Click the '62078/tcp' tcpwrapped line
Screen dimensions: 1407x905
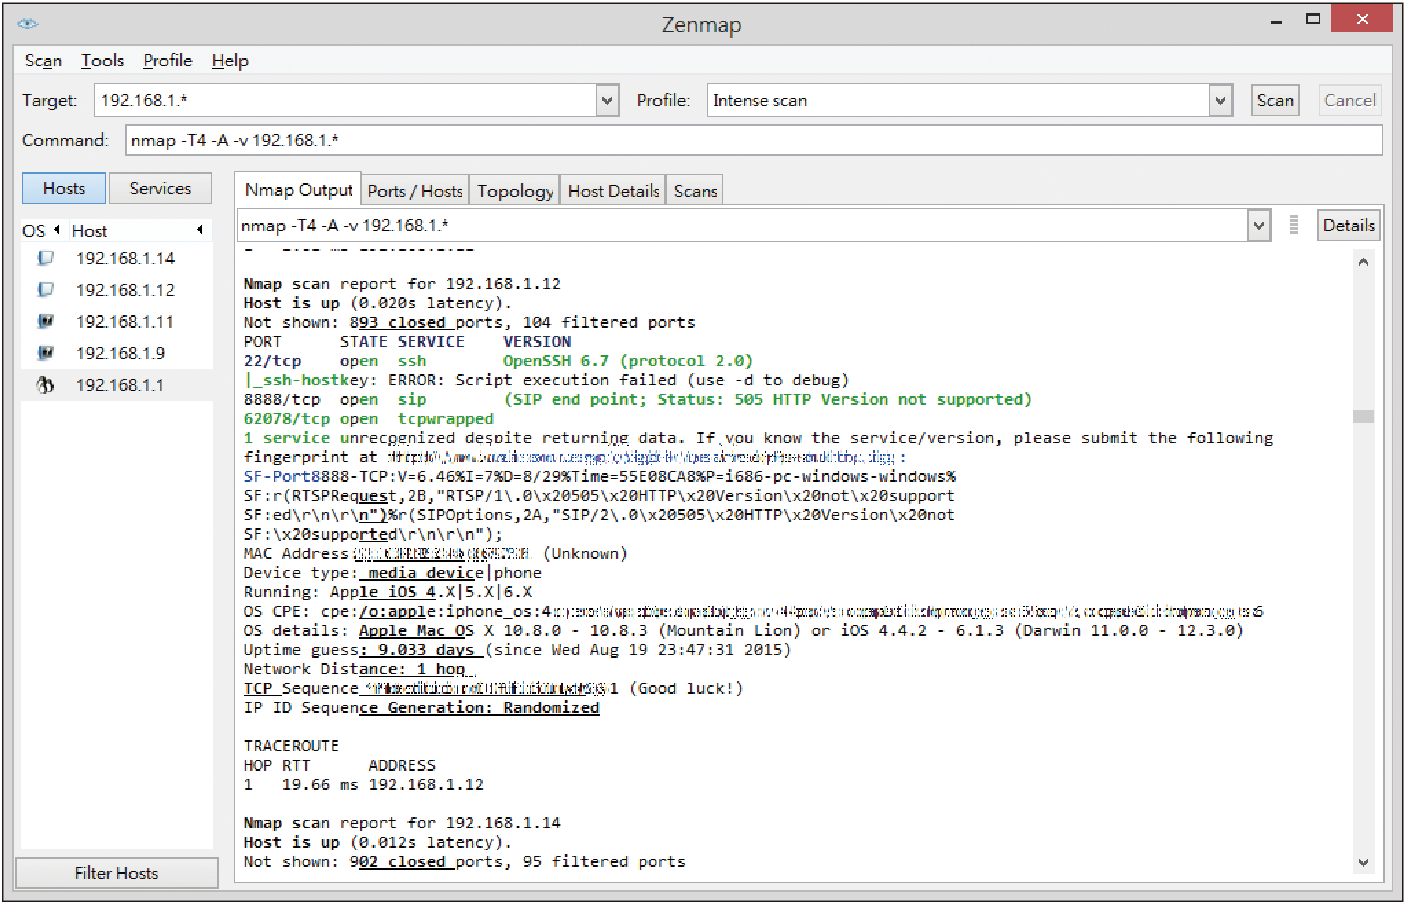369,419
